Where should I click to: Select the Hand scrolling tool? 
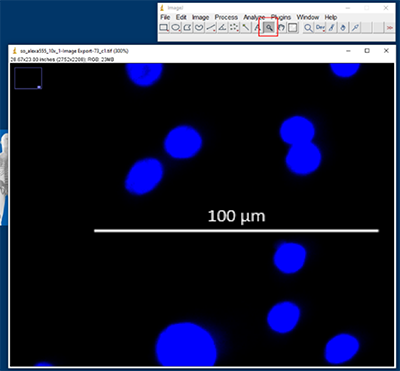[281, 28]
